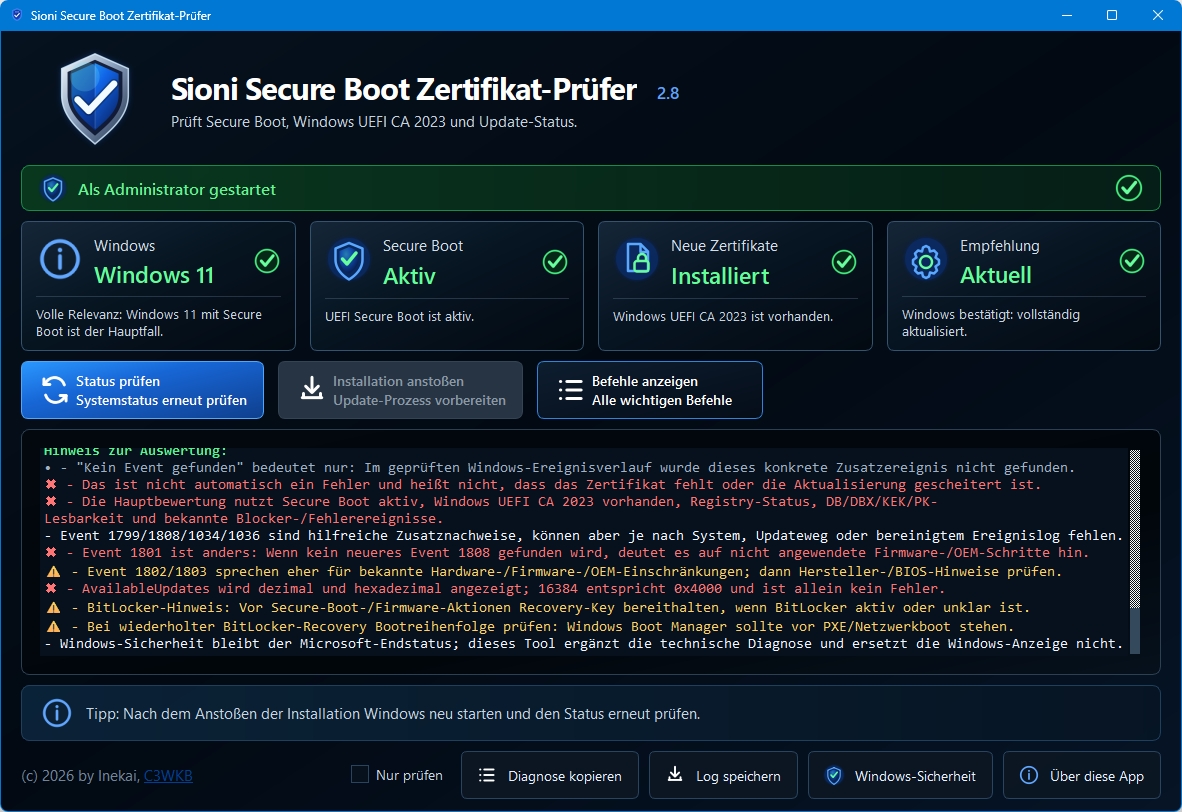Click shield icon on Secure Boot card
This screenshot has height=812, width=1182.
point(349,261)
